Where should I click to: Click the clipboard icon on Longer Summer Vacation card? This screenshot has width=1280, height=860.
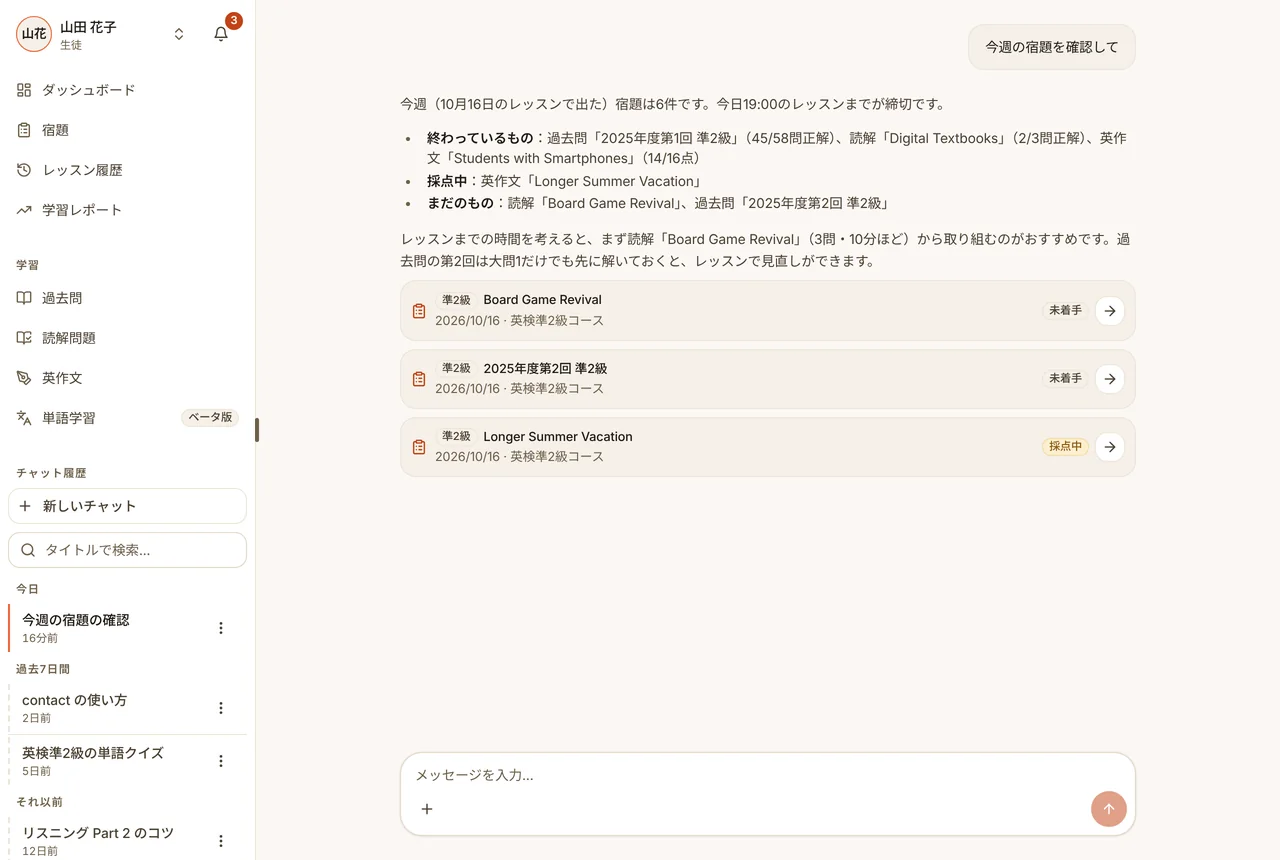(419, 447)
